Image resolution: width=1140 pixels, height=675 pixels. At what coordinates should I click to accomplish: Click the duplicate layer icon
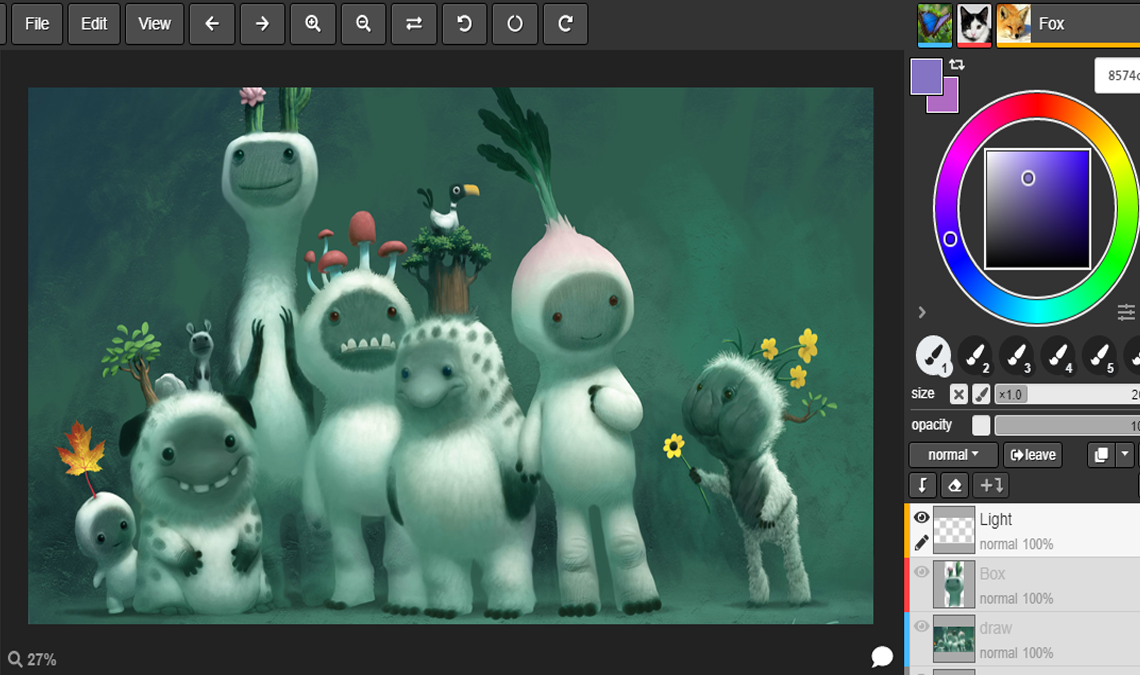pos(1101,455)
